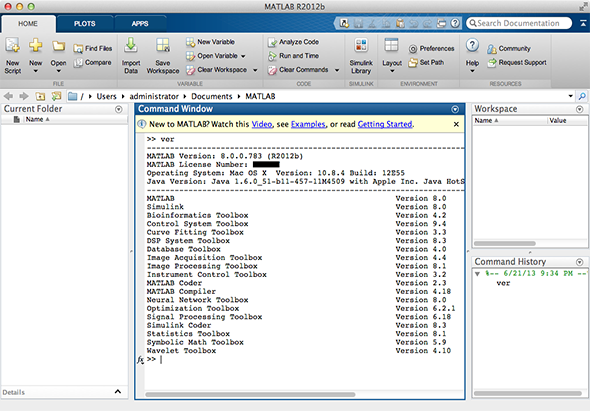Click Open Variable button

211,56
